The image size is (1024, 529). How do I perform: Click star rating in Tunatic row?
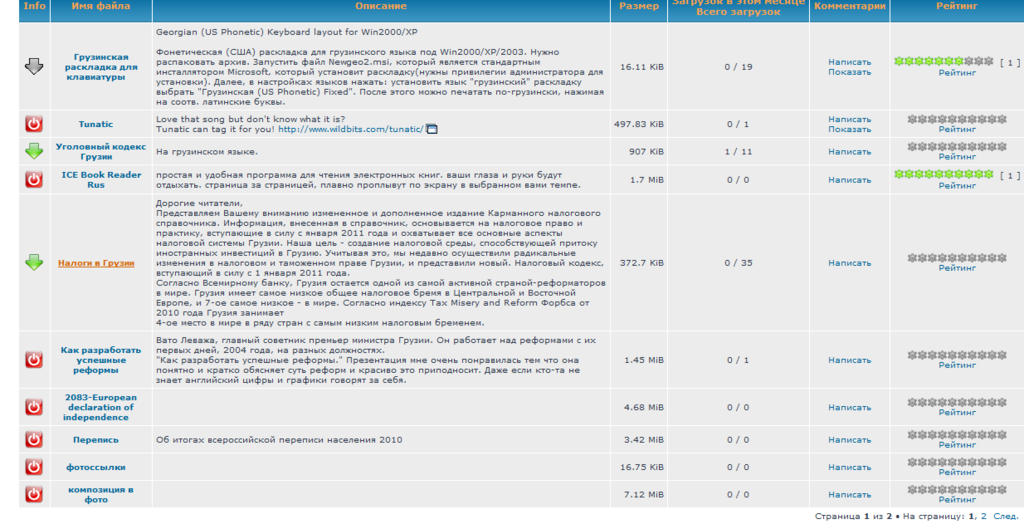(x=957, y=119)
